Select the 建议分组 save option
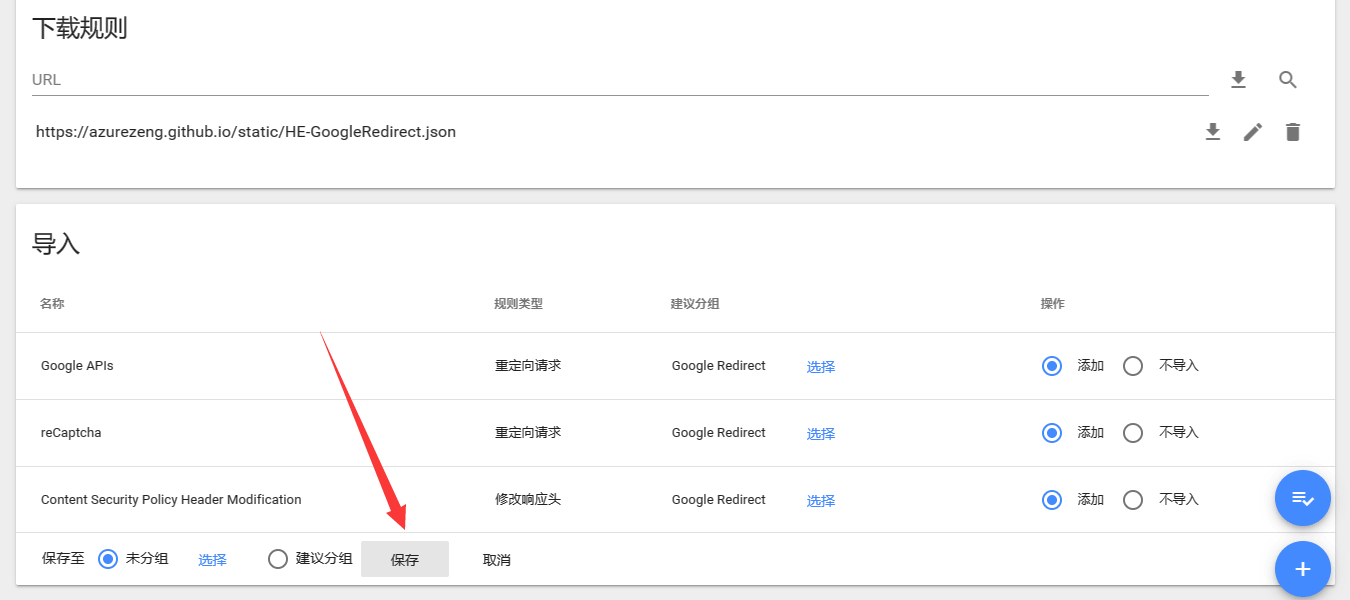This screenshot has height=600, width=1350. pos(278,559)
